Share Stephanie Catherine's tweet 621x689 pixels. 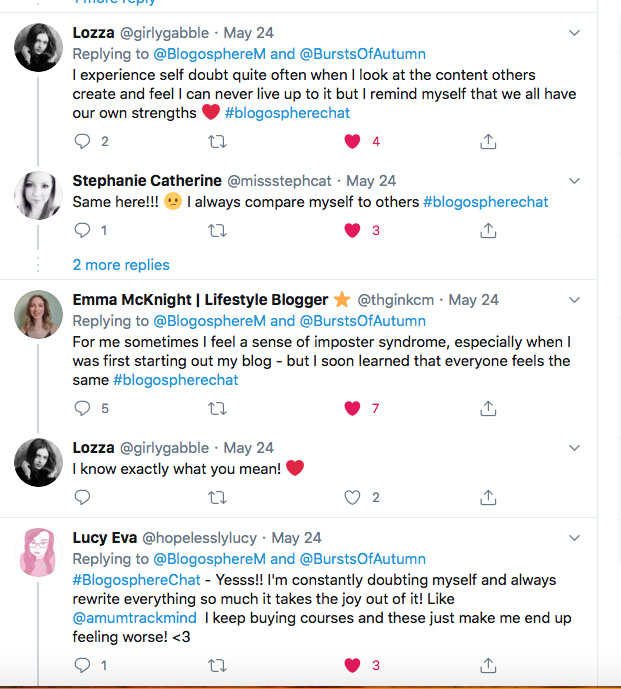click(488, 231)
